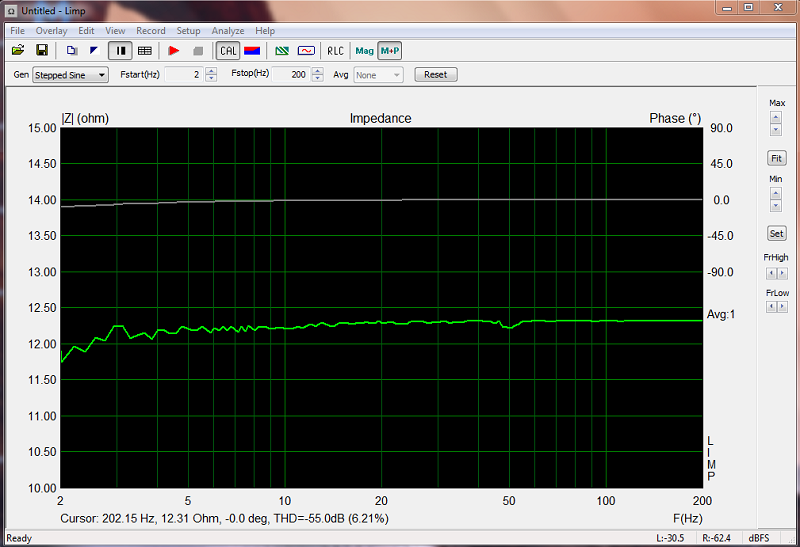Click the green impedance curve near 50 Hz

point(509,327)
